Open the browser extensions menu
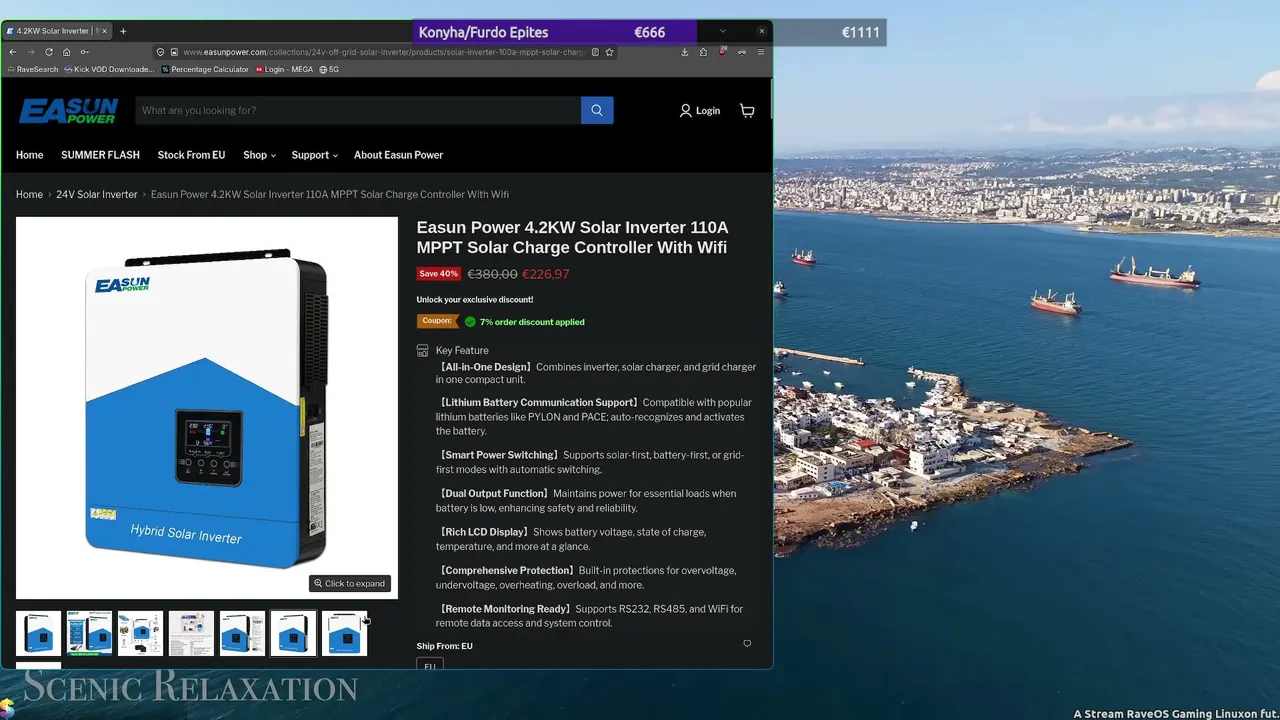 click(x=703, y=52)
